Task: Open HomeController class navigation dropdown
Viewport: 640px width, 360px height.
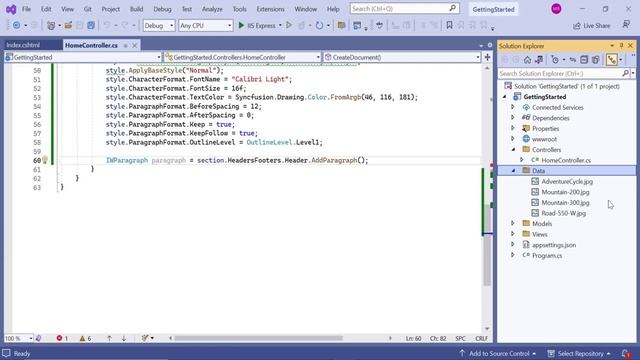Action: pos(242,58)
